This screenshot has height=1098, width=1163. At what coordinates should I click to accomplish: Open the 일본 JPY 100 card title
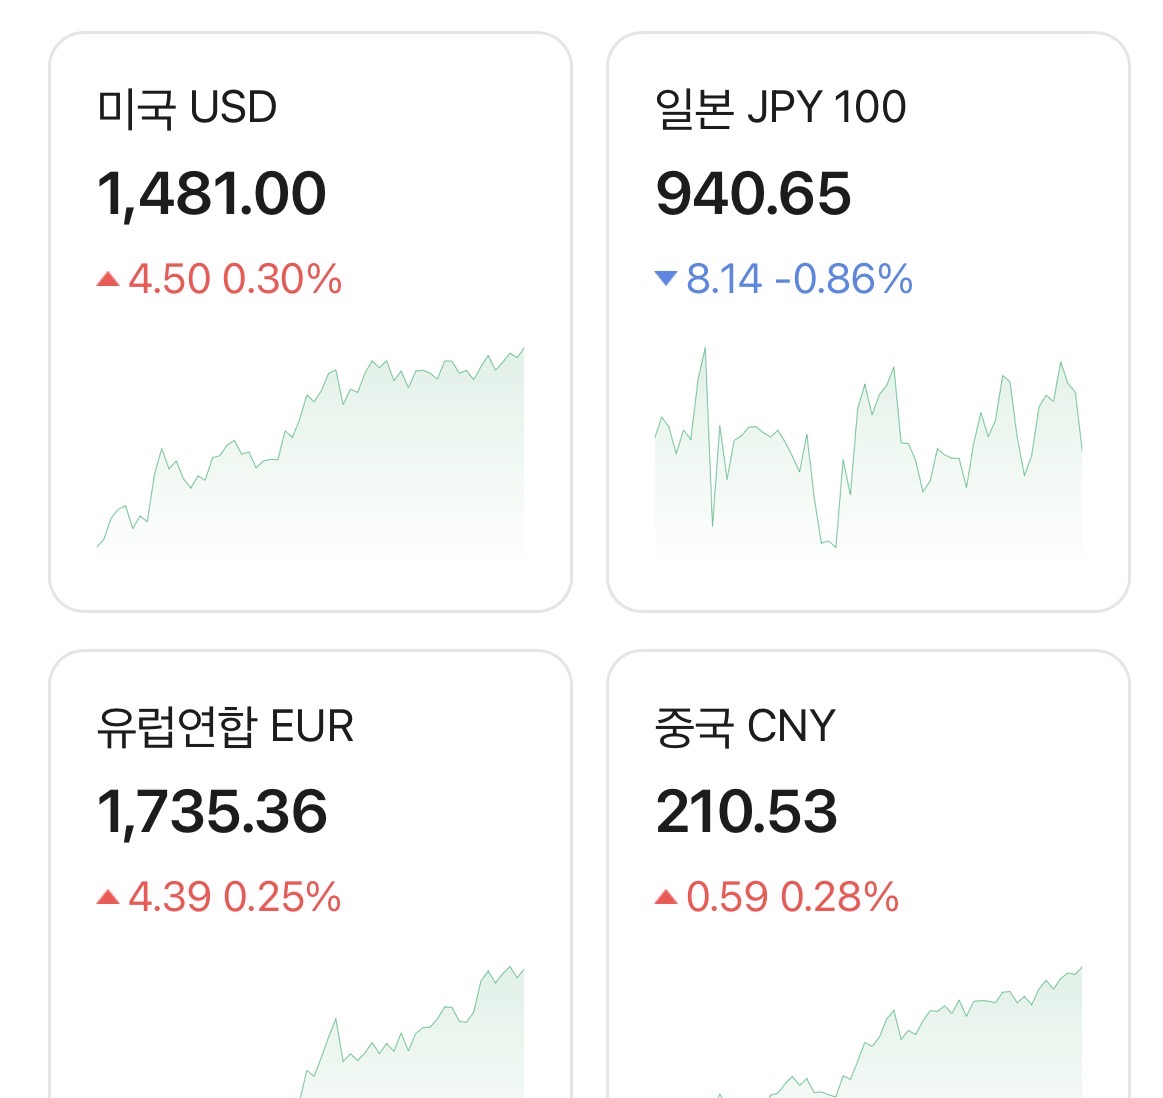[x=780, y=108]
